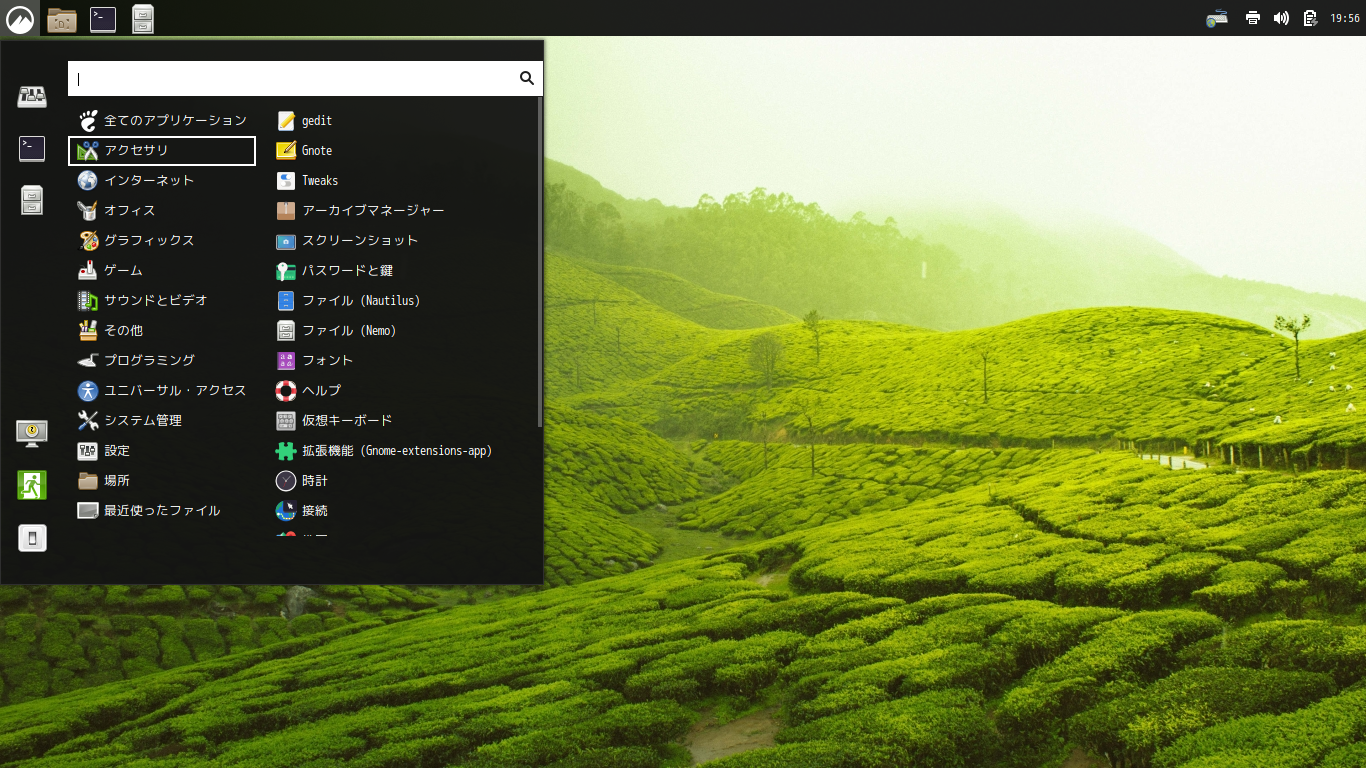This screenshot has width=1366, height=768.
Task: Open 最近使ったファイル recent files
Action: 162,511
